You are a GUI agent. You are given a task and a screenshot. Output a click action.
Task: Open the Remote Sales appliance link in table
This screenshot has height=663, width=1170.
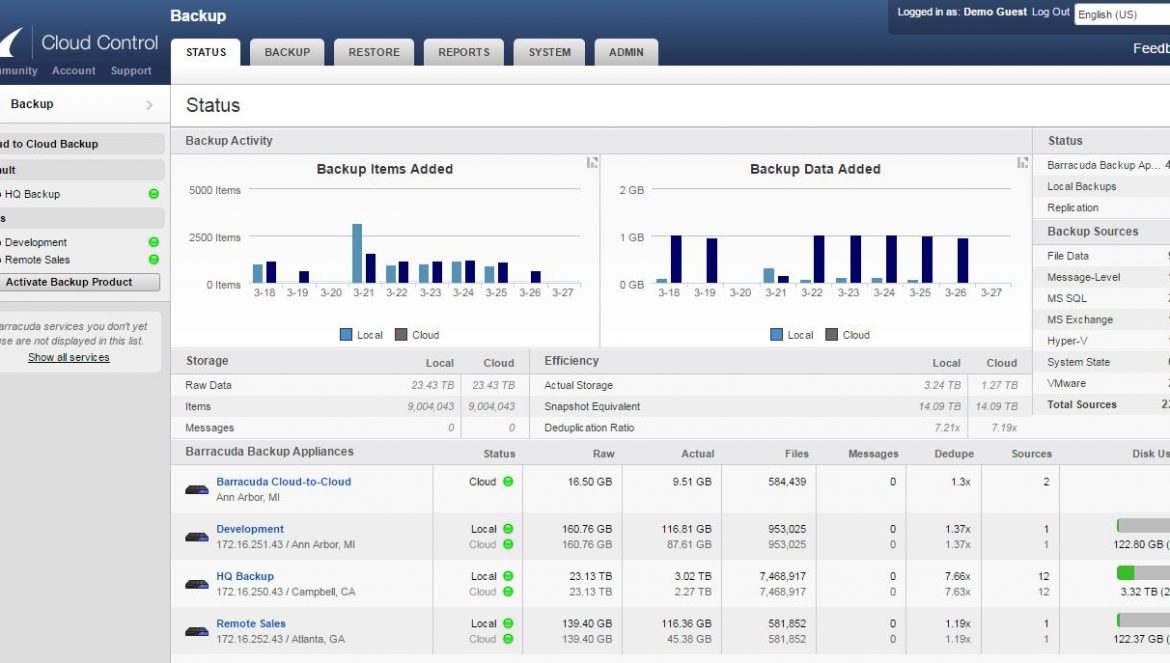(x=251, y=623)
